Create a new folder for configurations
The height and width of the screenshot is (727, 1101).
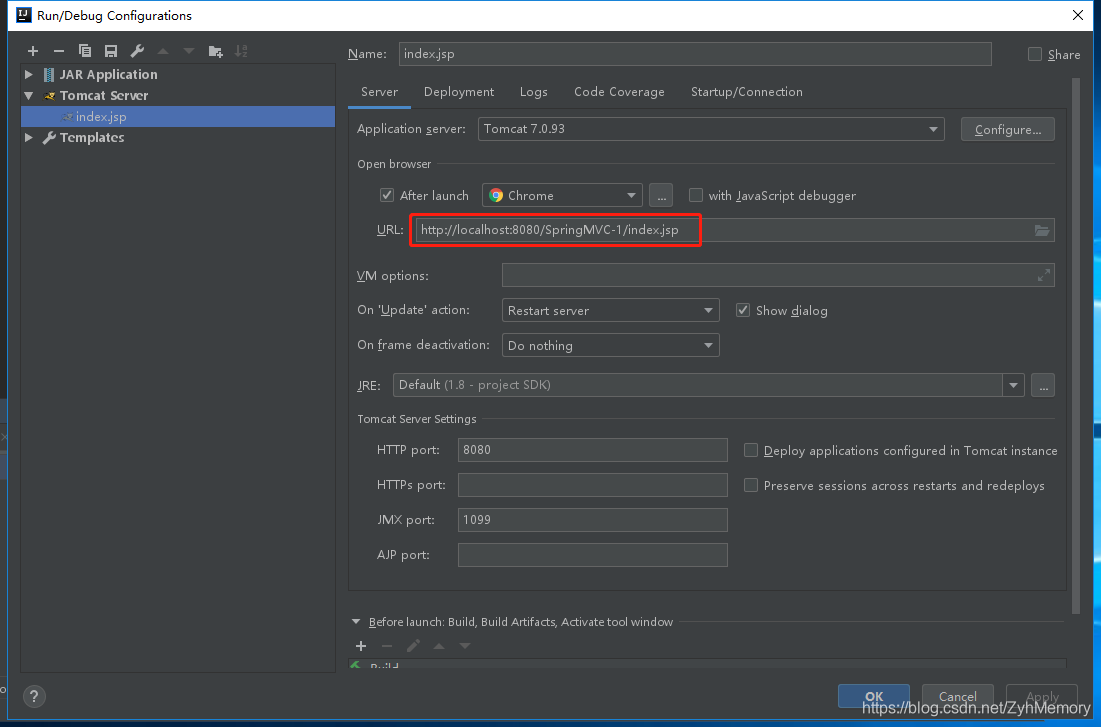click(x=216, y=51)
